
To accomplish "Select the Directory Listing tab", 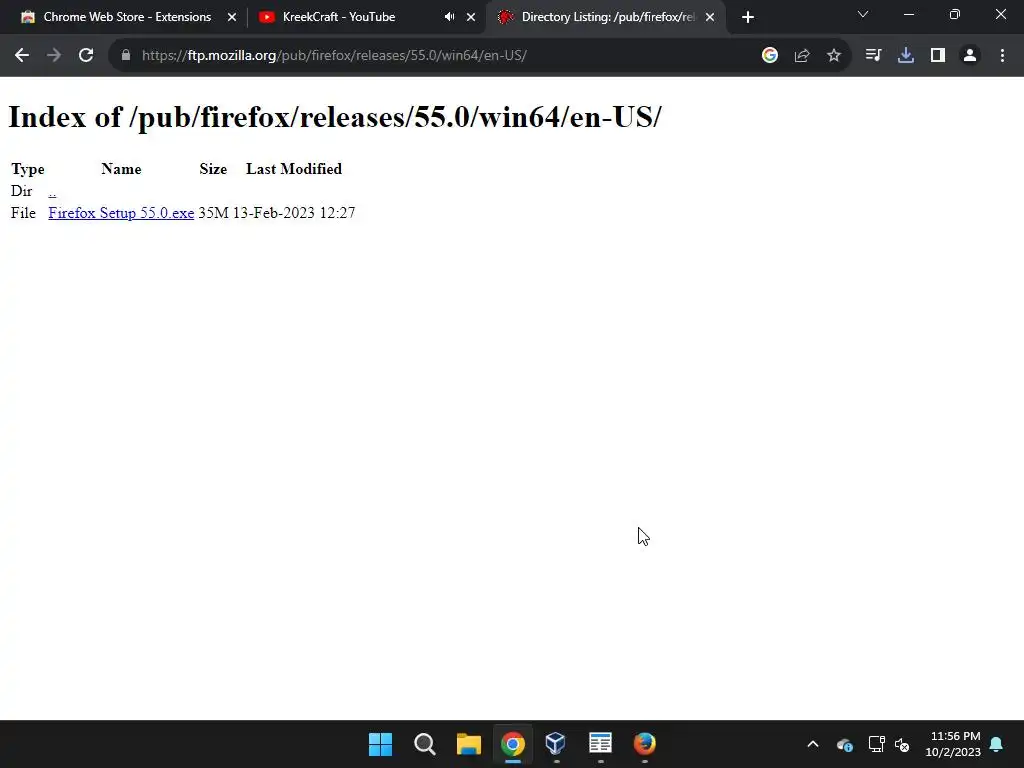I will coord(607,17).
